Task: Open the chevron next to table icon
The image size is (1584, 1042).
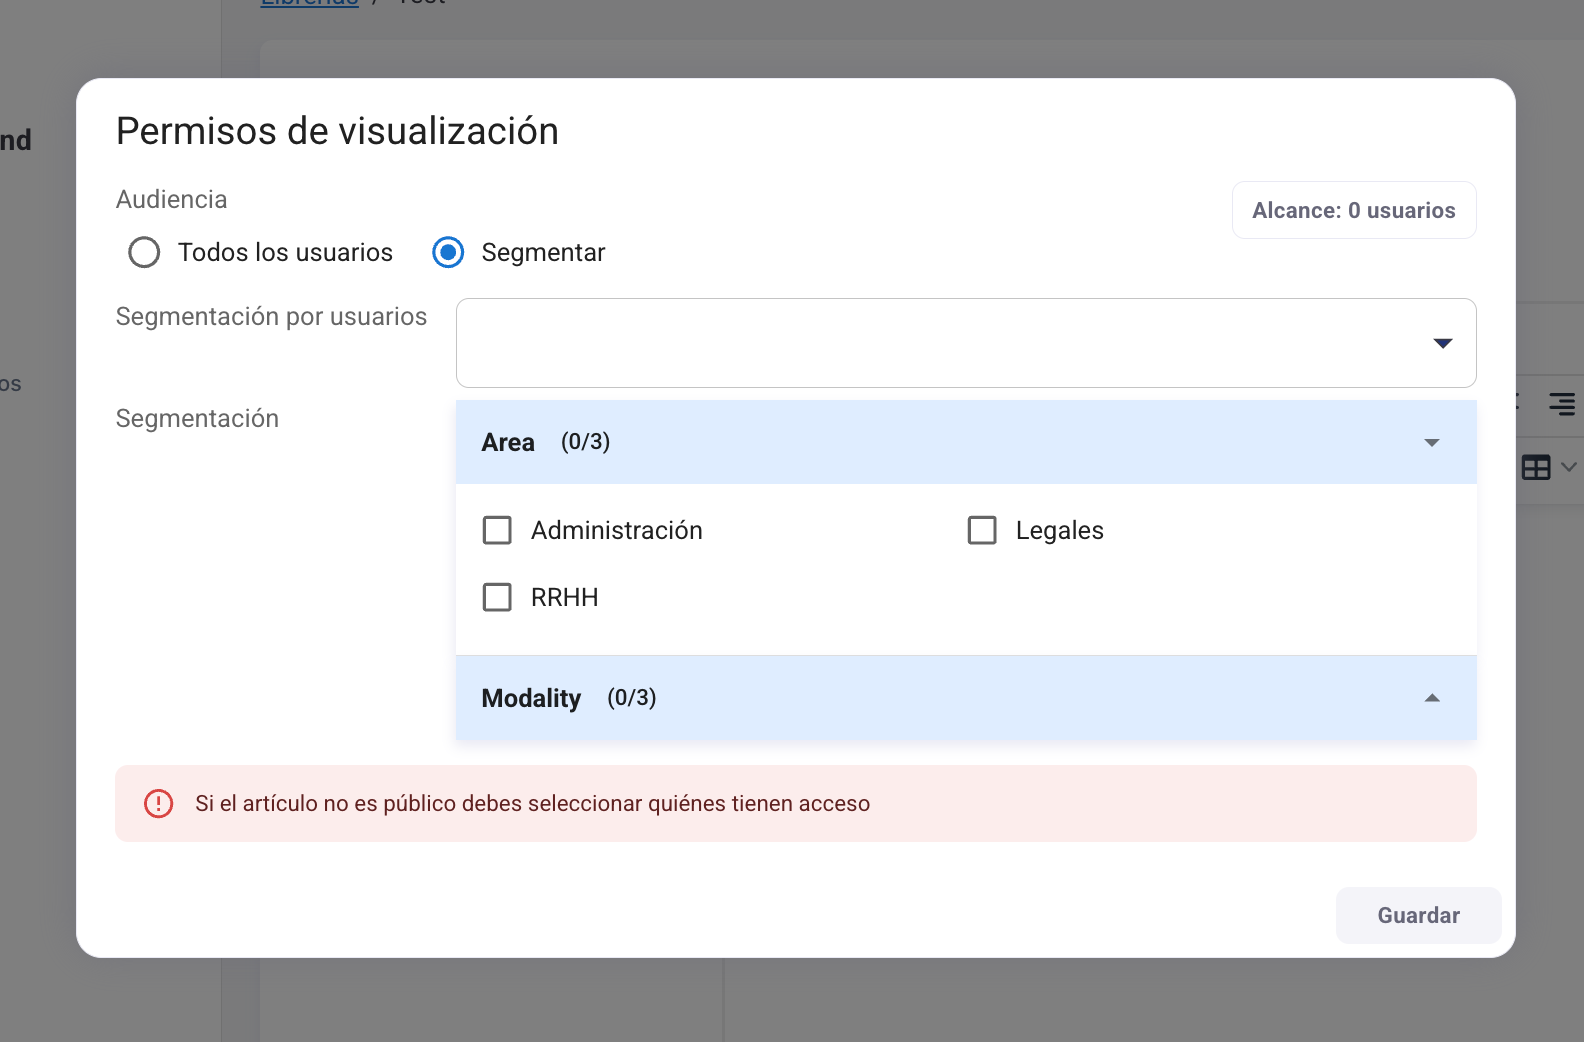Action: [x=1568, y=467]
